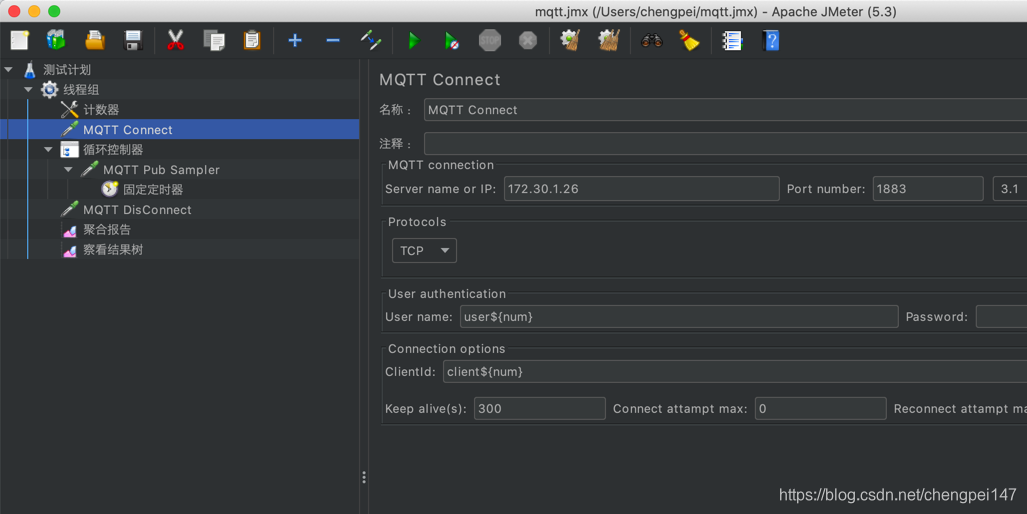Click the split pane divider handle dots
The width and height of the screenshot is (1027, 514).
click(364, 477)
